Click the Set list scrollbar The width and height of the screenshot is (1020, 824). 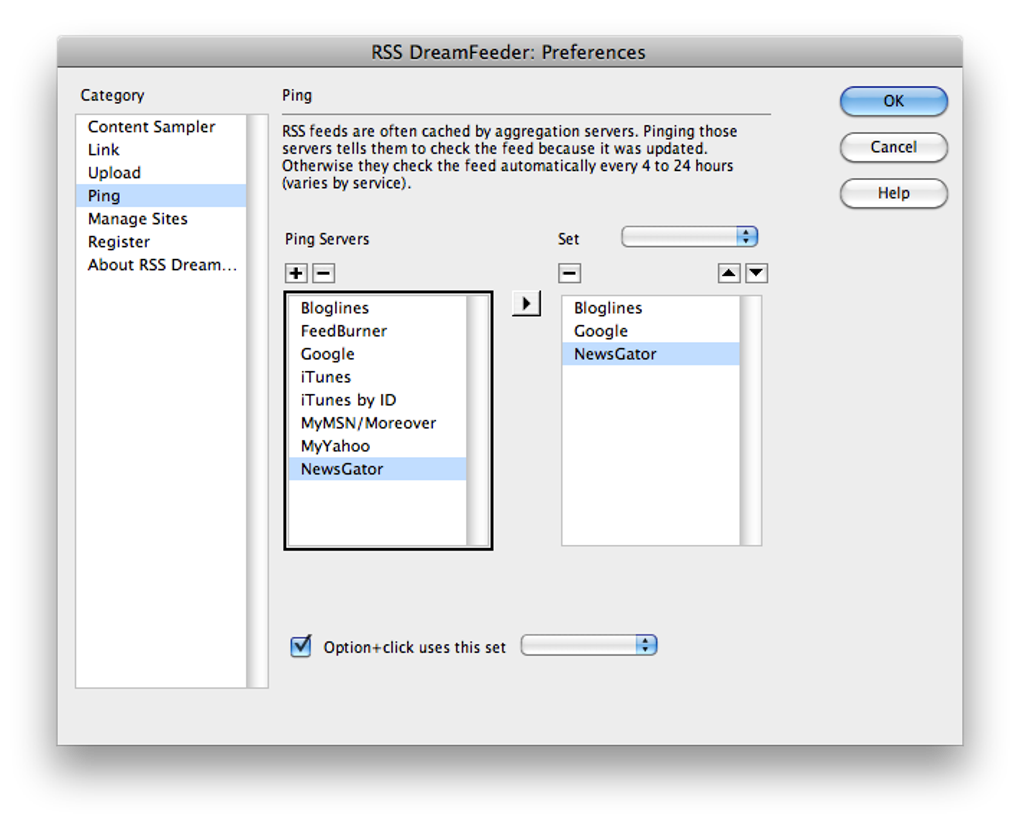[x=751, y=421]
